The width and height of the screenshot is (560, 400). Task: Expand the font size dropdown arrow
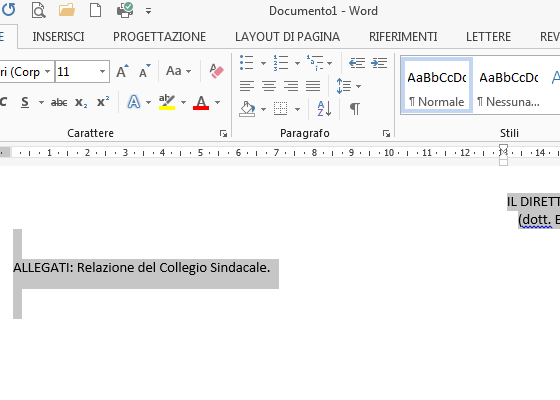pos(102,72)
